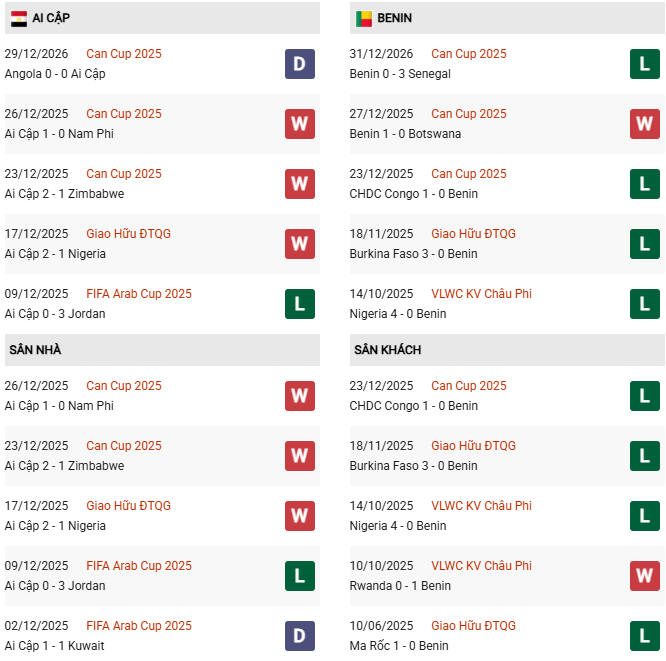The width and height of the screenshot is (666, 661).
Task: Click the W badge for Rwanda vs Benin
Action: click(644, 576)
